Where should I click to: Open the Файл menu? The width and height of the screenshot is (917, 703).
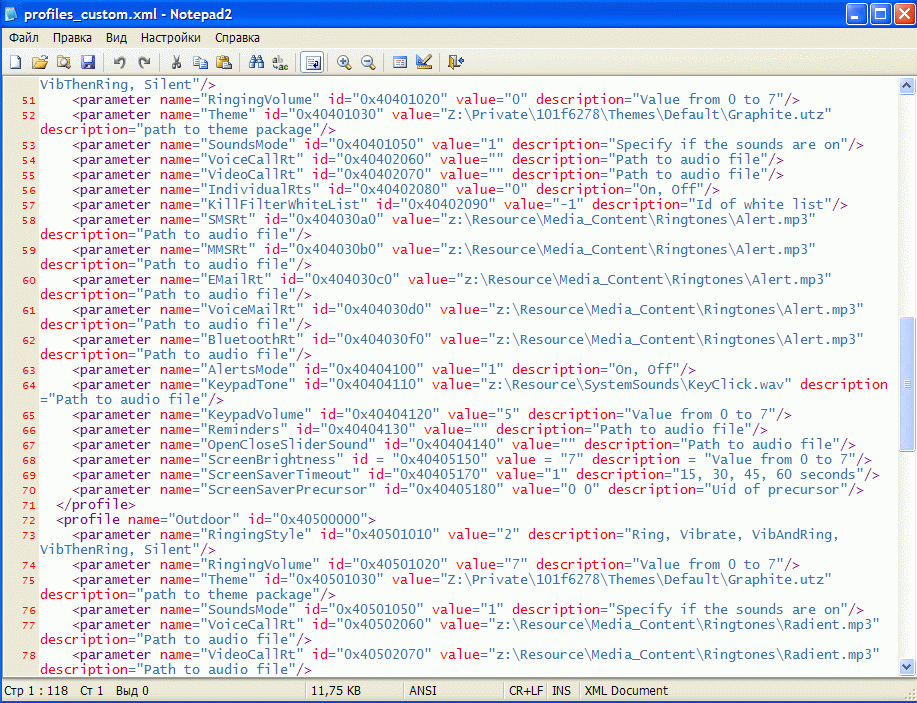[24, 38]
